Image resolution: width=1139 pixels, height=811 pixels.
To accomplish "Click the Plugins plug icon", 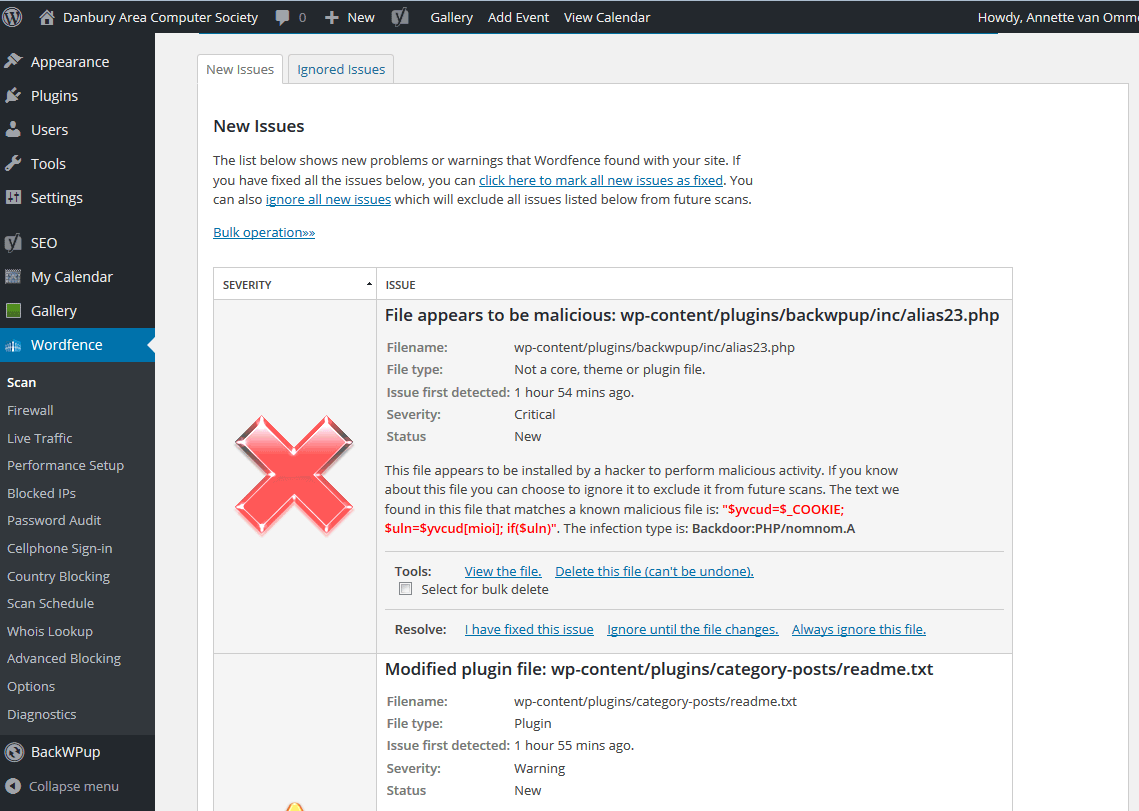I will pos(13,95).
